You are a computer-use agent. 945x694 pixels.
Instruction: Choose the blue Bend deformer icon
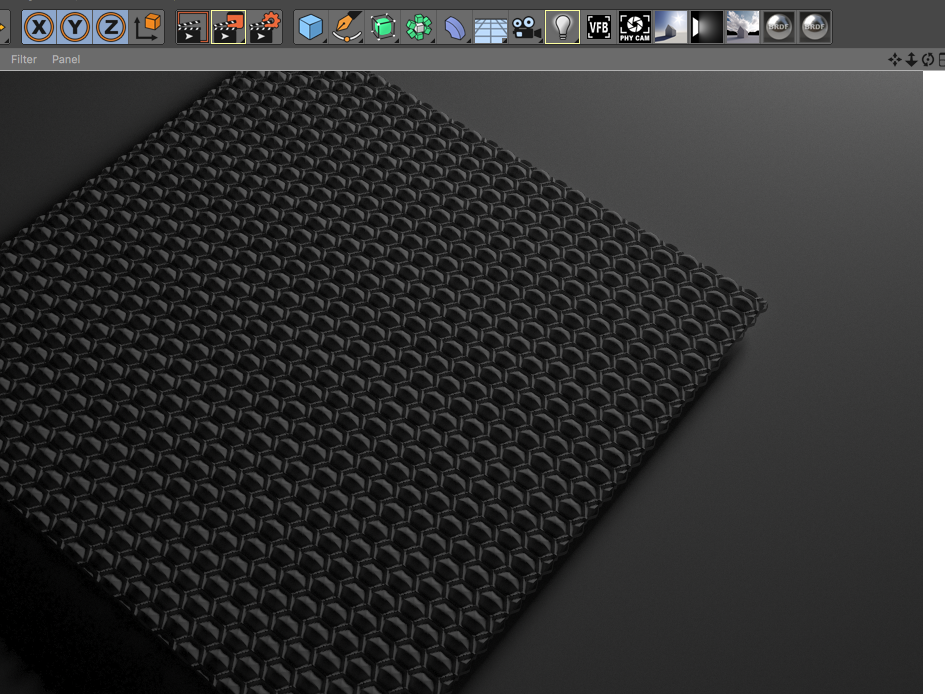(x=454, y=27)
